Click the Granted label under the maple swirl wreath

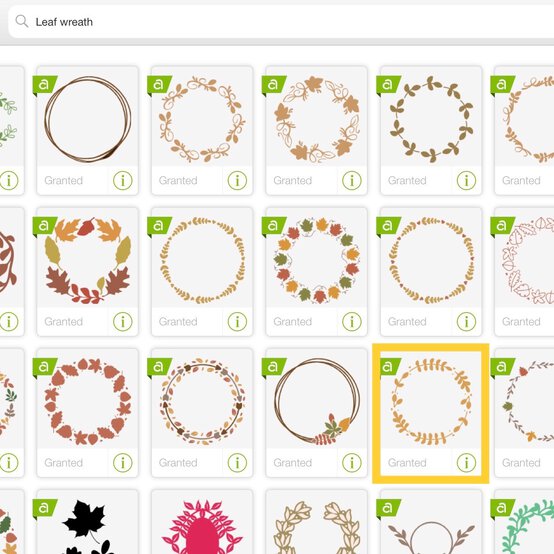(x=293, y=181)
